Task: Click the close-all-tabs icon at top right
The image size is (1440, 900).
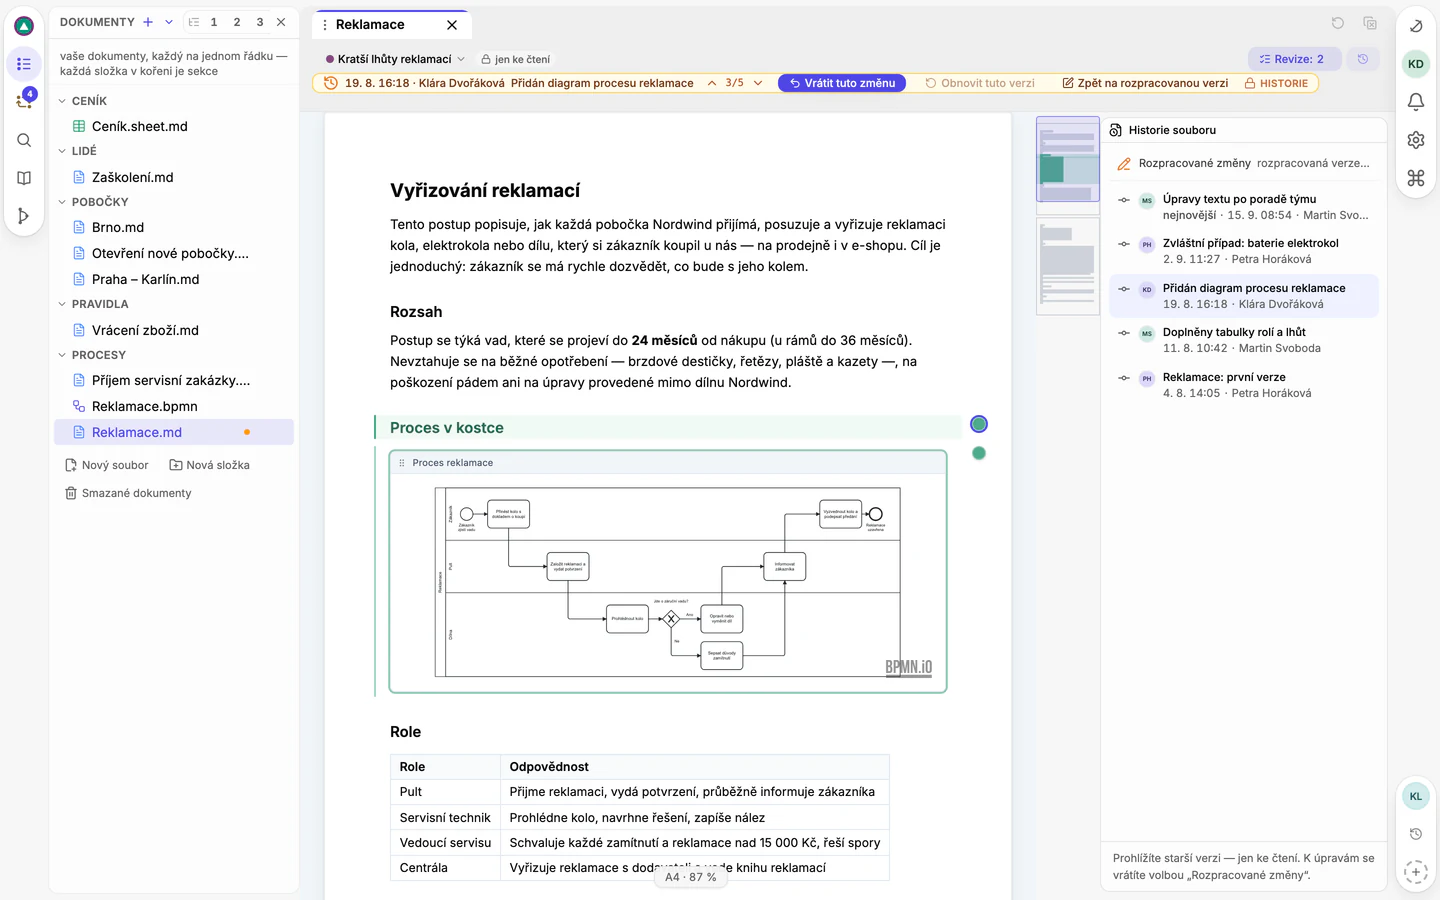Action: coord(1370,23)
